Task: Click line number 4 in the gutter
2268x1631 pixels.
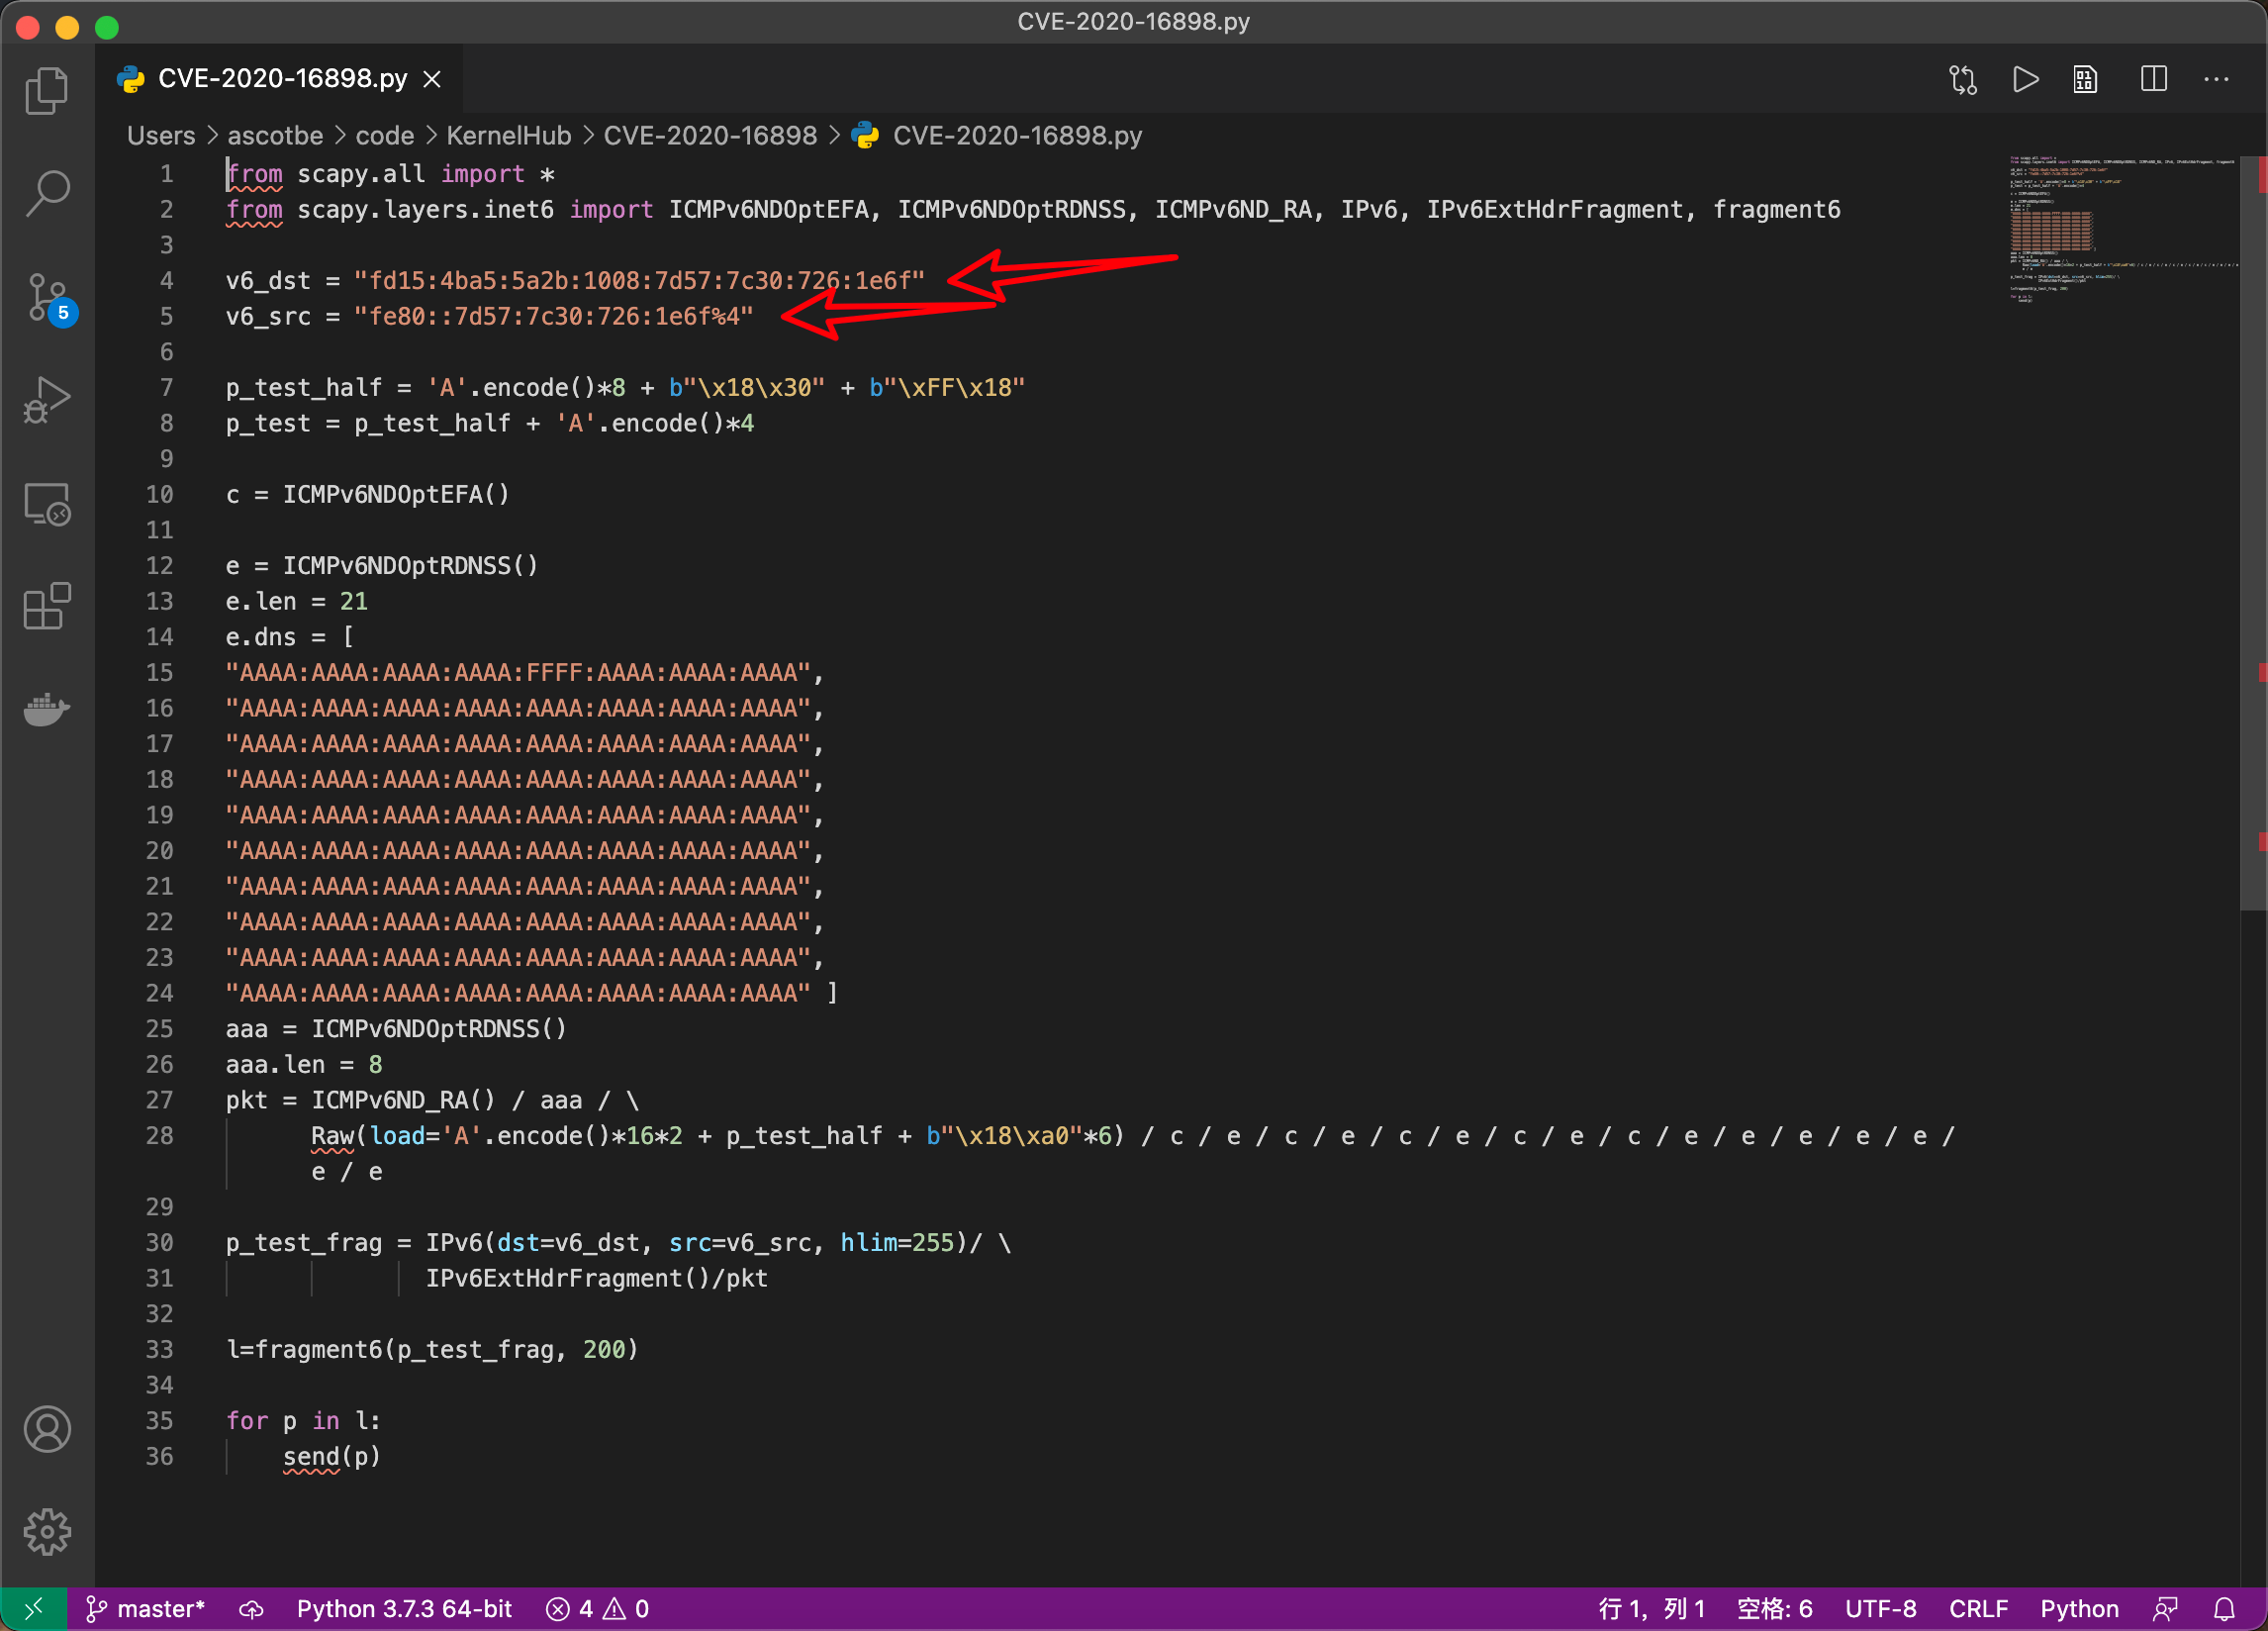Action: 167,281
